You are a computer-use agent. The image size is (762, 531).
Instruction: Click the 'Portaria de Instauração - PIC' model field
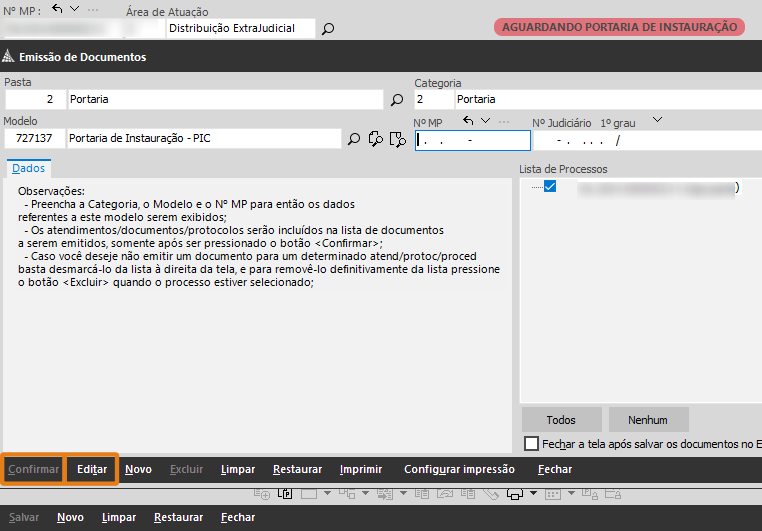click(204, 138)
